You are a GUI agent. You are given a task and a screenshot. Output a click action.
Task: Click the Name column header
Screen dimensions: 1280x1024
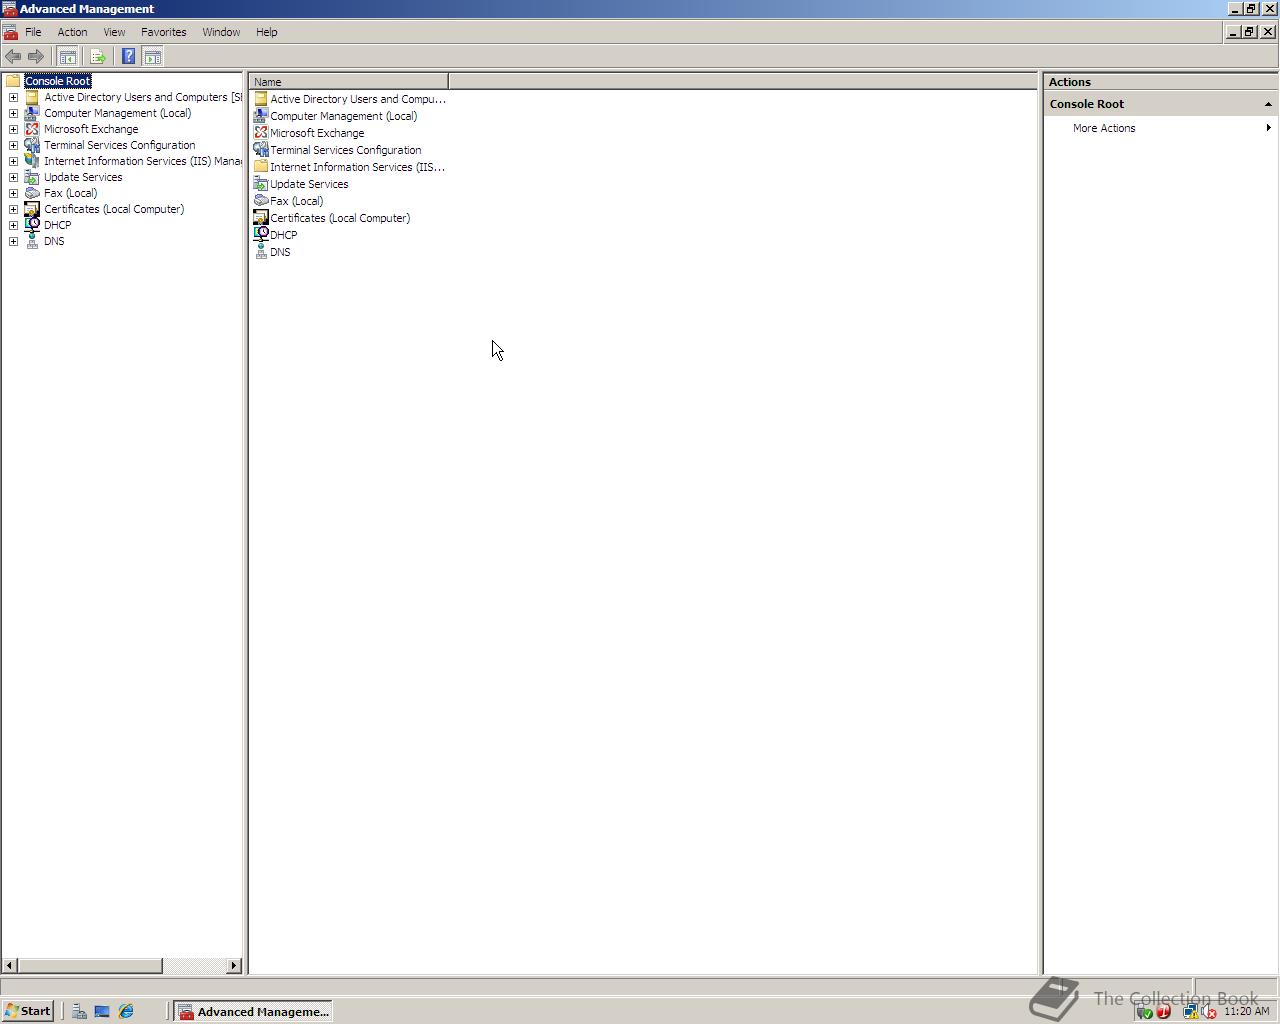(349, 82)
